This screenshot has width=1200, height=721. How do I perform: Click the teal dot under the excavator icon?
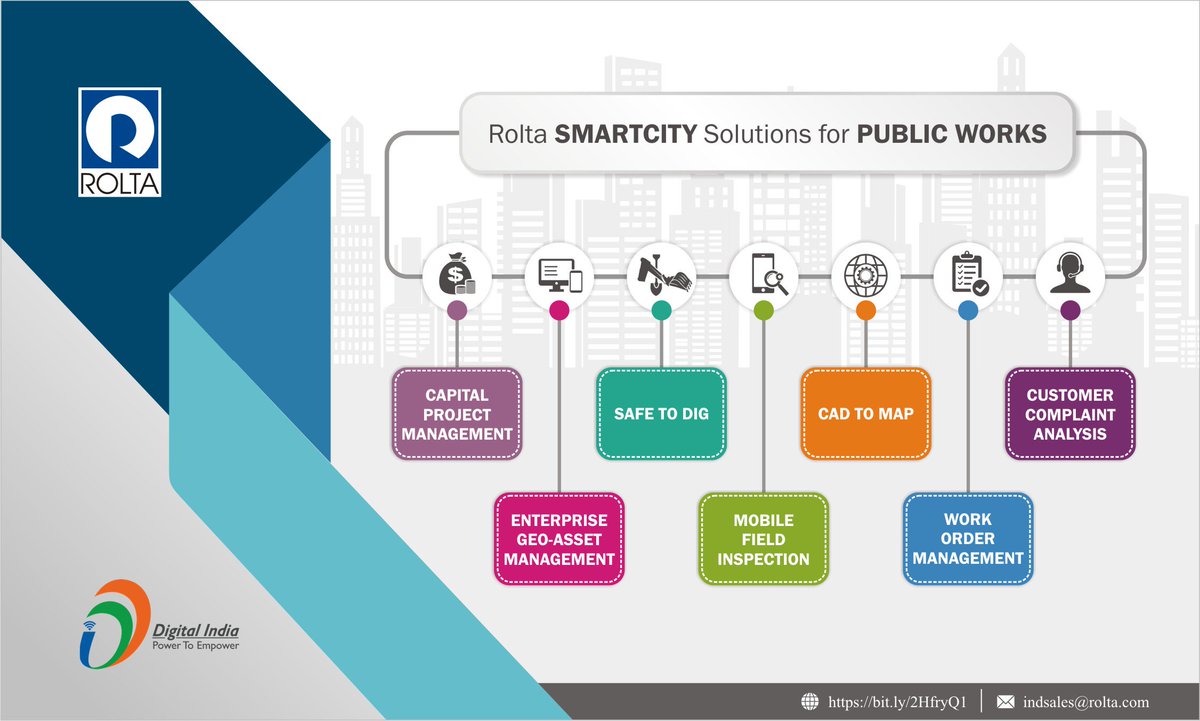[x=661, y=311]
